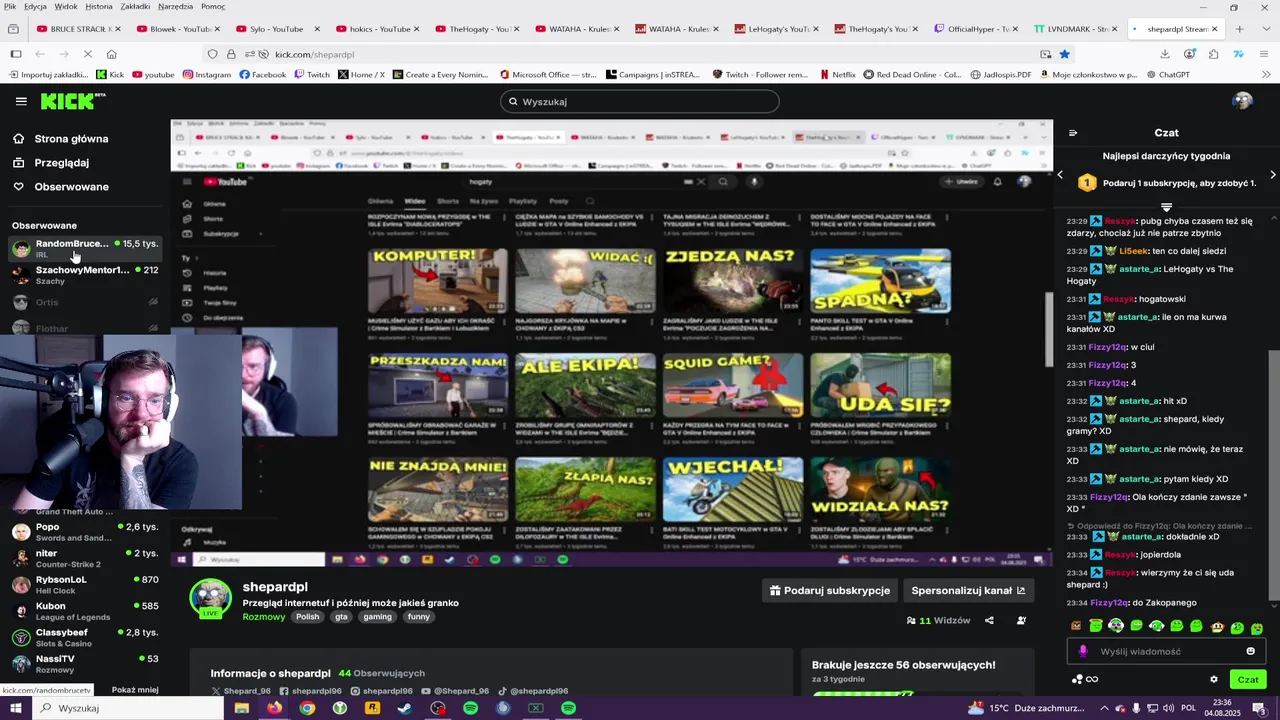Open @shepardpl96 TikTok link
1280x720 pixels.
533,691
